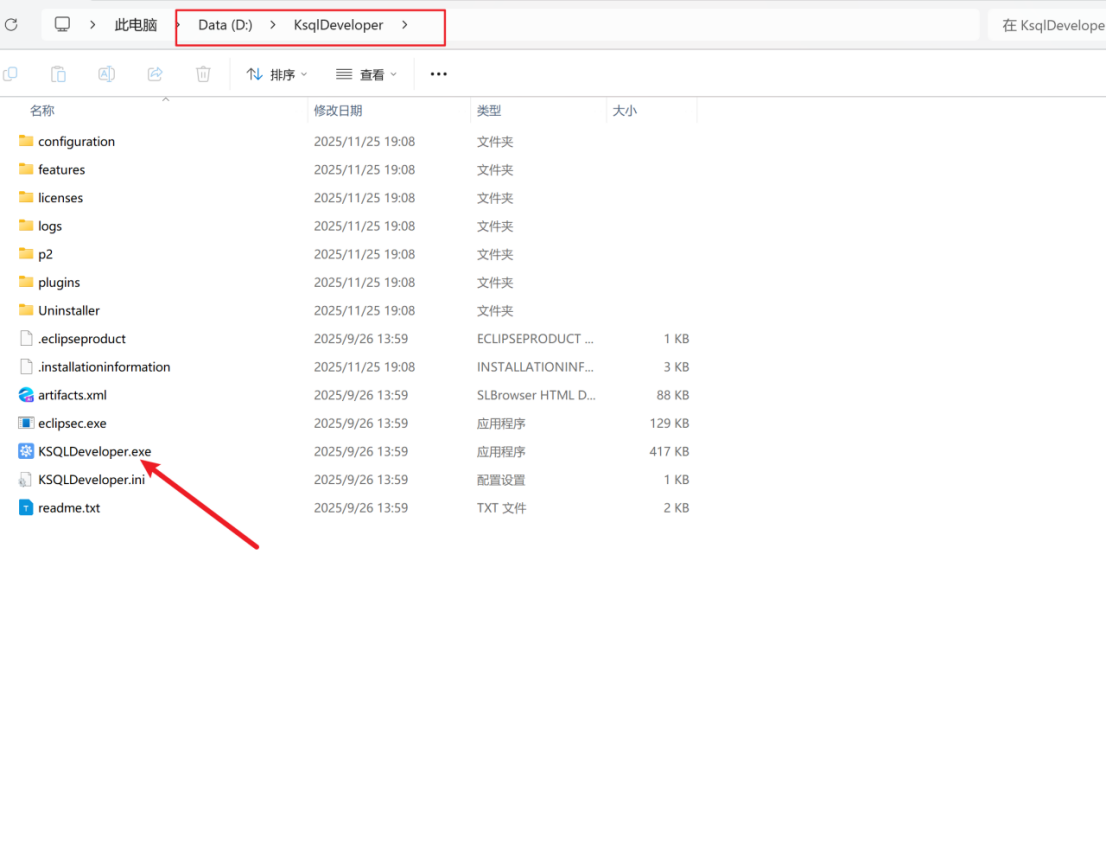Image resolution: width=1106 pixels, height=860 pixels.
Task: Click the Share icon in the toolbar
Action: pos(155,74)
